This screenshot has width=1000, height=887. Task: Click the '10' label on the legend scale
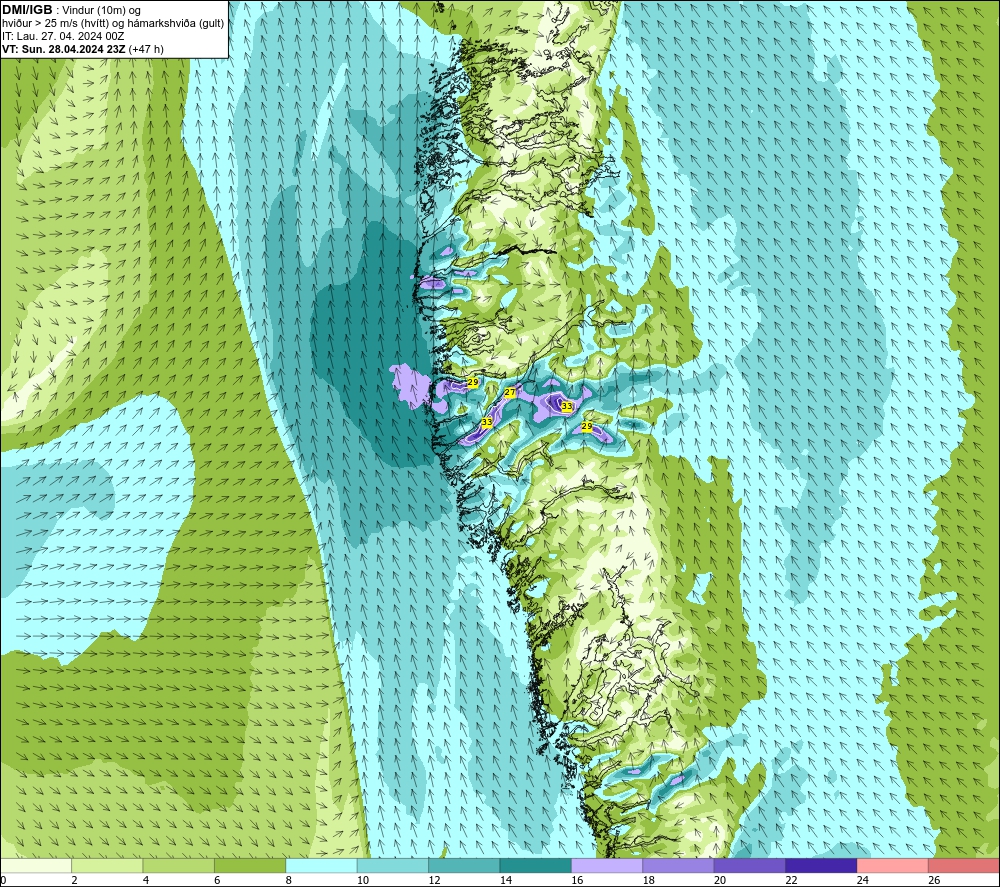[363, 880]
